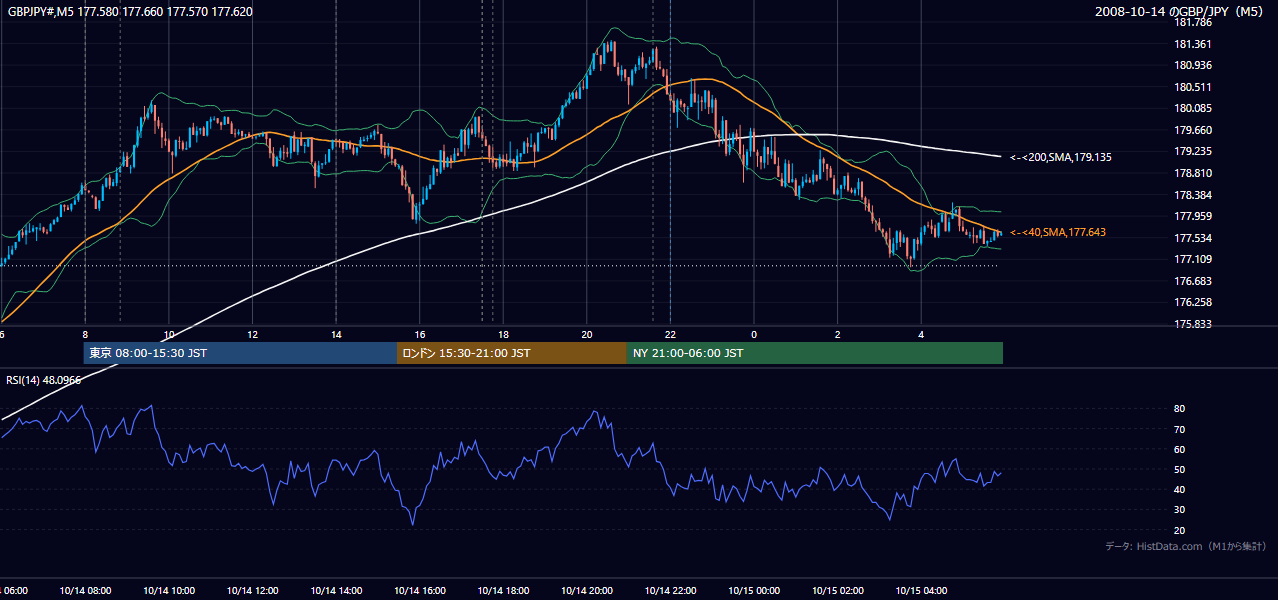The width and height of the screenshot is (1278, 600).
Task: Click the 10/15 00:00 date label
Action: pos(753,591)
